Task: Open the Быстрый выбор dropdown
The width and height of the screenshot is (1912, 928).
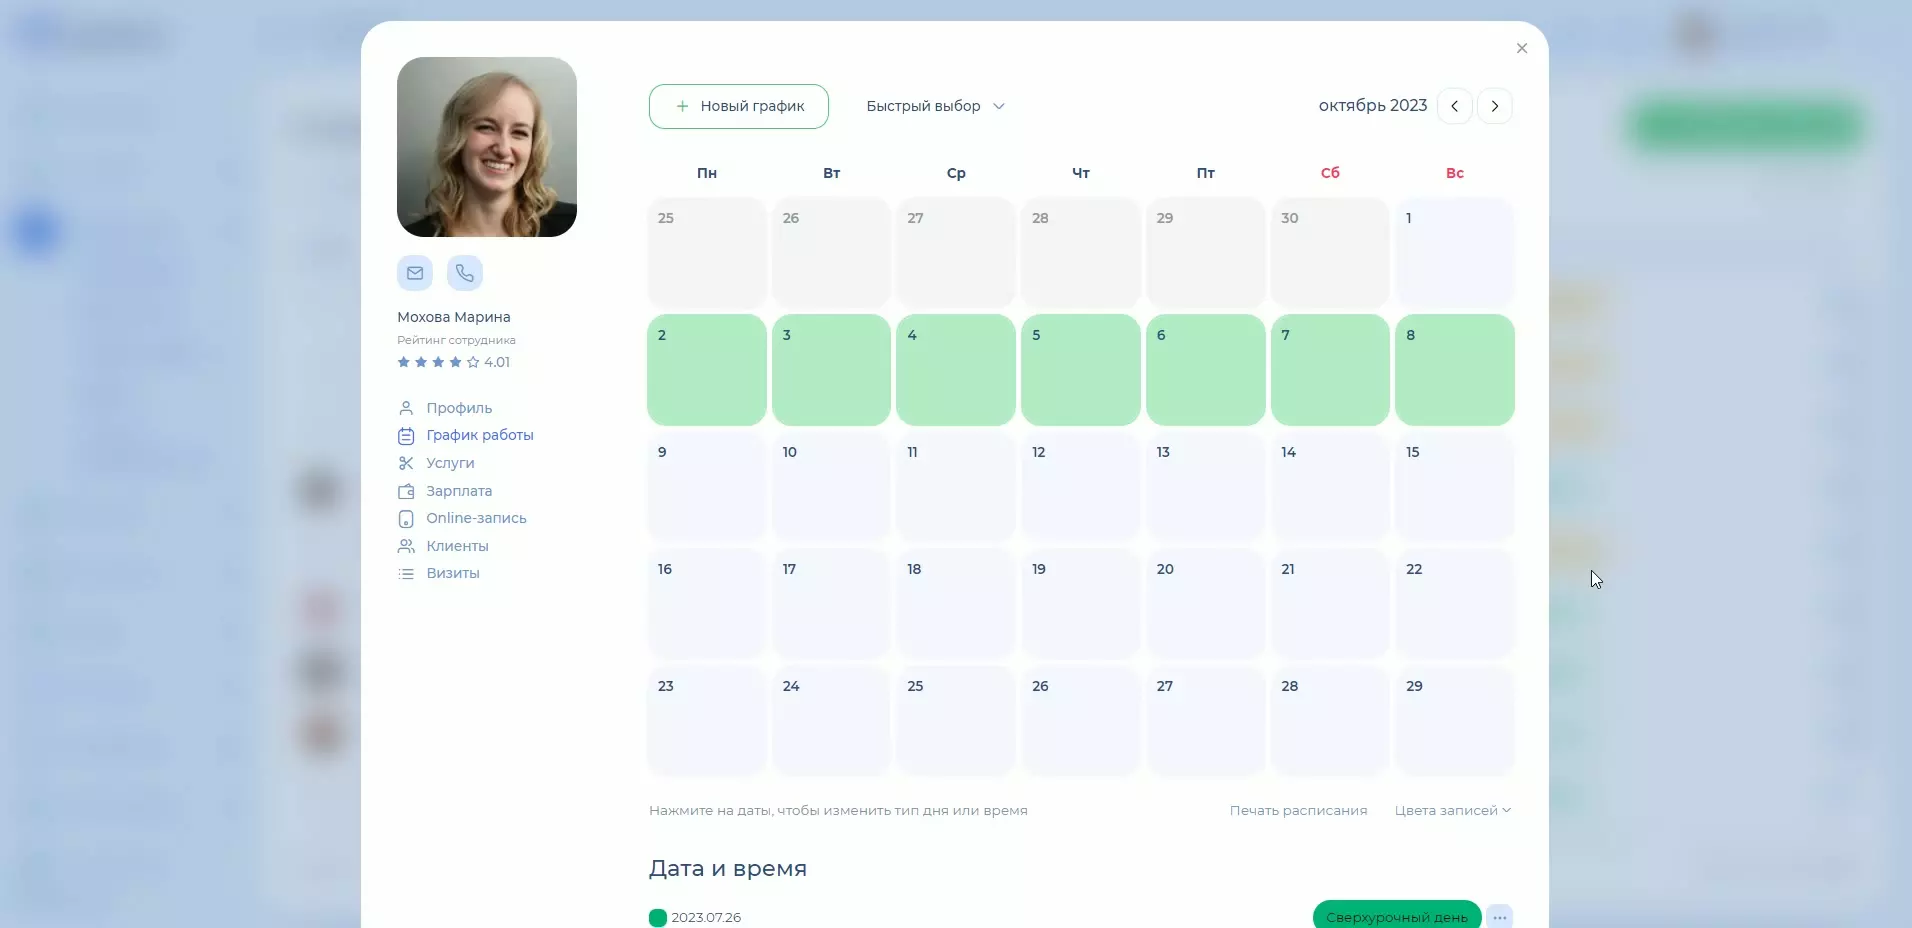Action: 934,106
